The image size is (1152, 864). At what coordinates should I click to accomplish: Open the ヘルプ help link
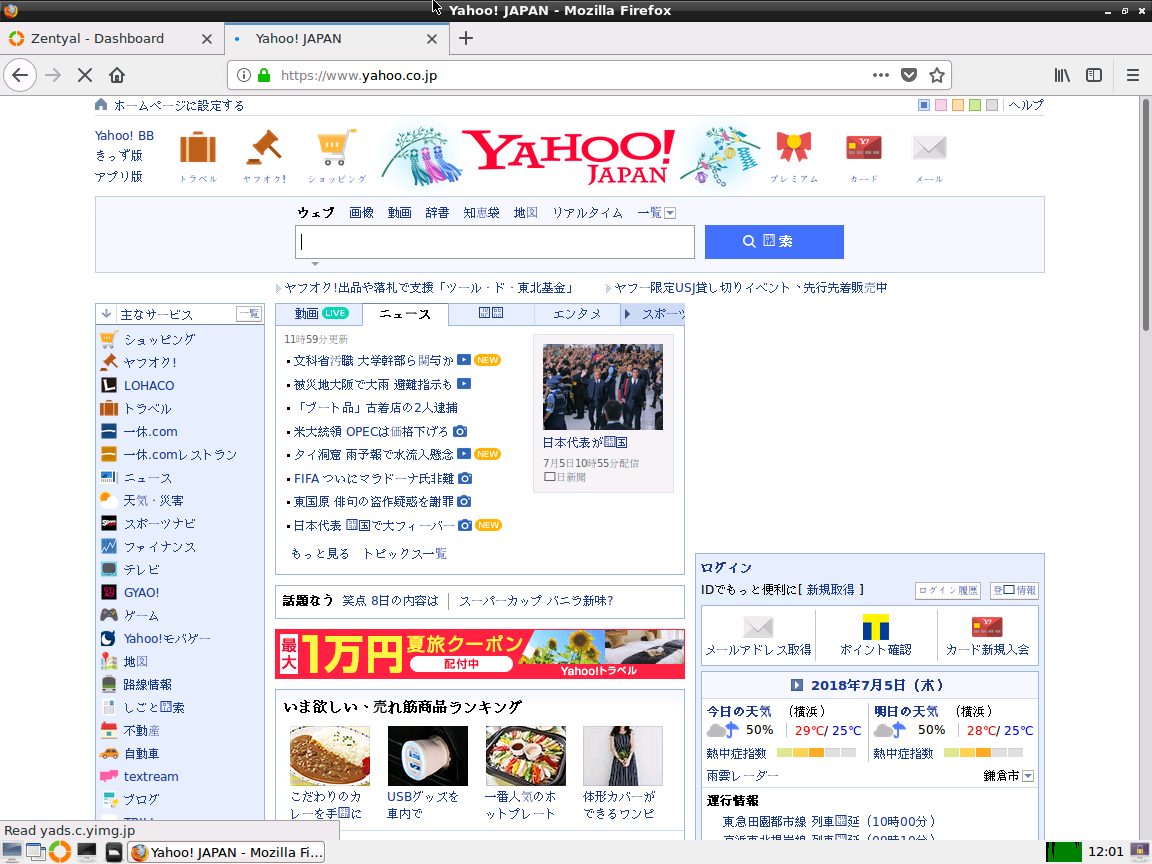(x=1026, y=105)
